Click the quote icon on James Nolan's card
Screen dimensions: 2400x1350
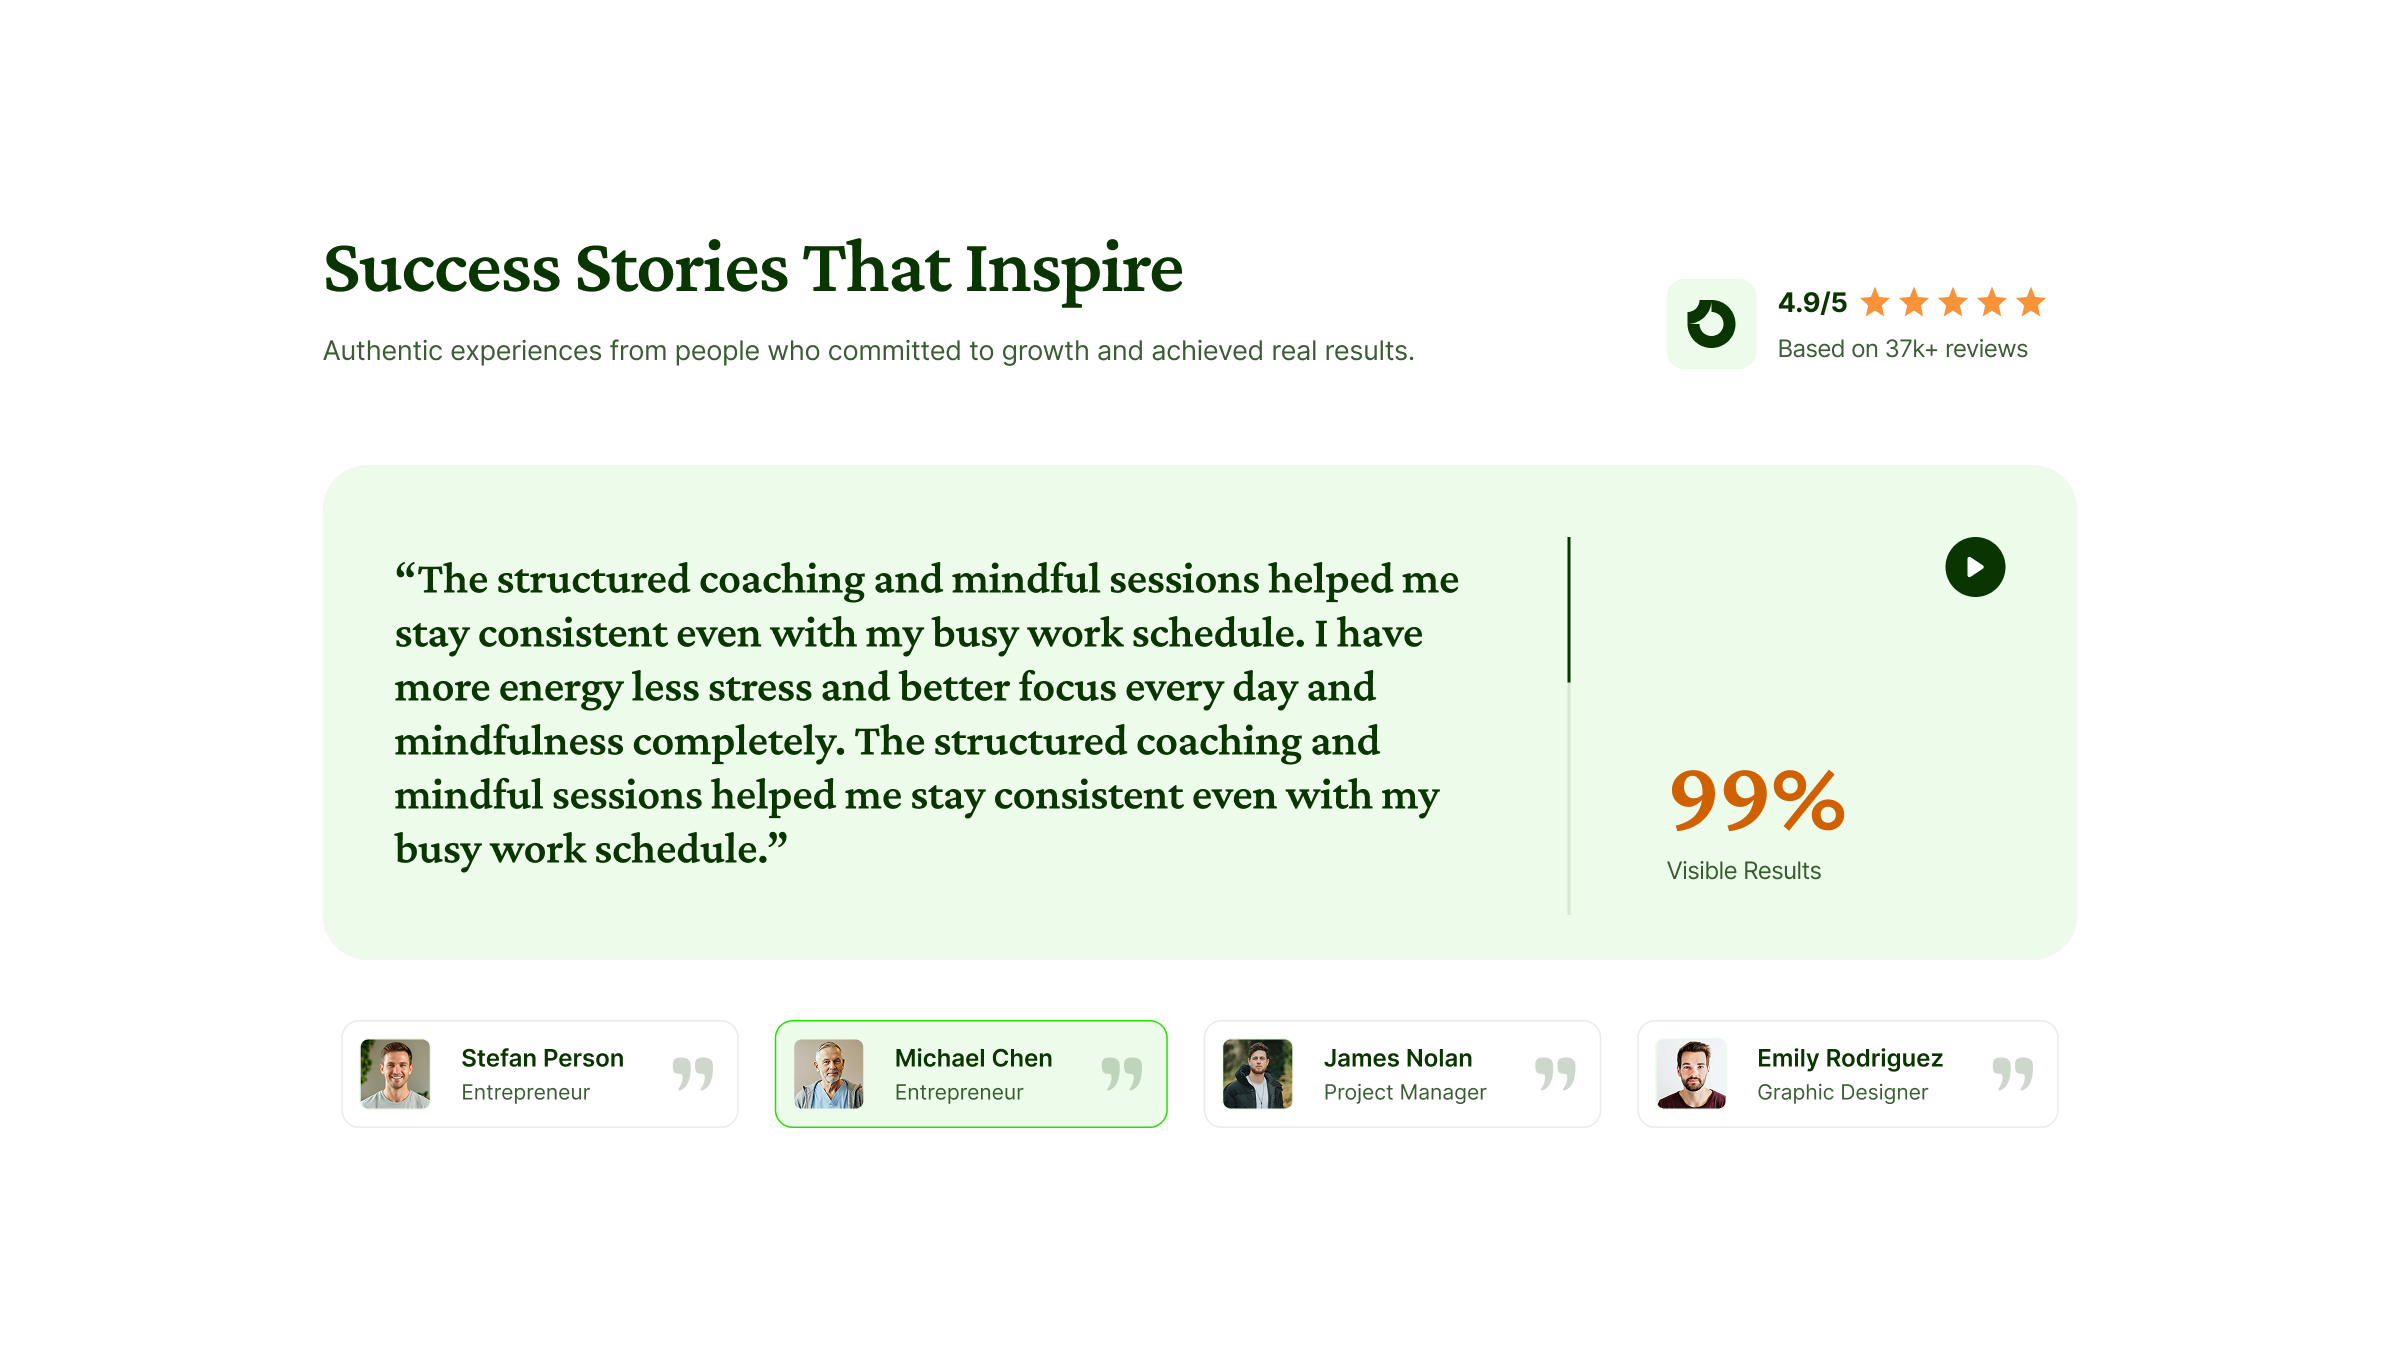(1556, 1072)
